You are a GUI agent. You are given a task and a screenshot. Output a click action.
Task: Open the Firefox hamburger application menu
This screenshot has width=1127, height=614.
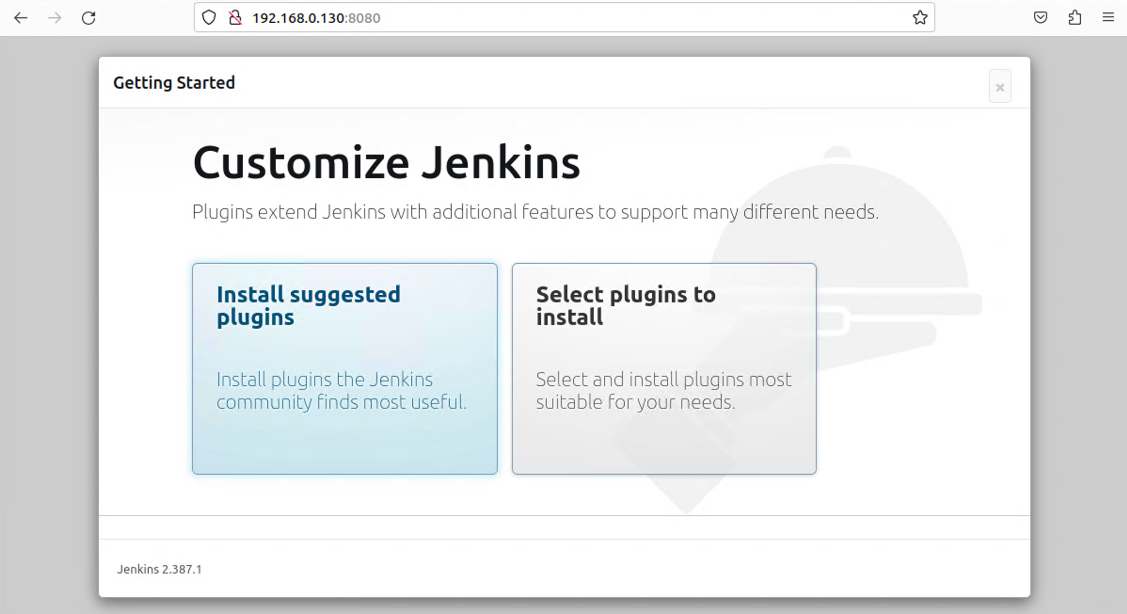[x=1108, y=18]
